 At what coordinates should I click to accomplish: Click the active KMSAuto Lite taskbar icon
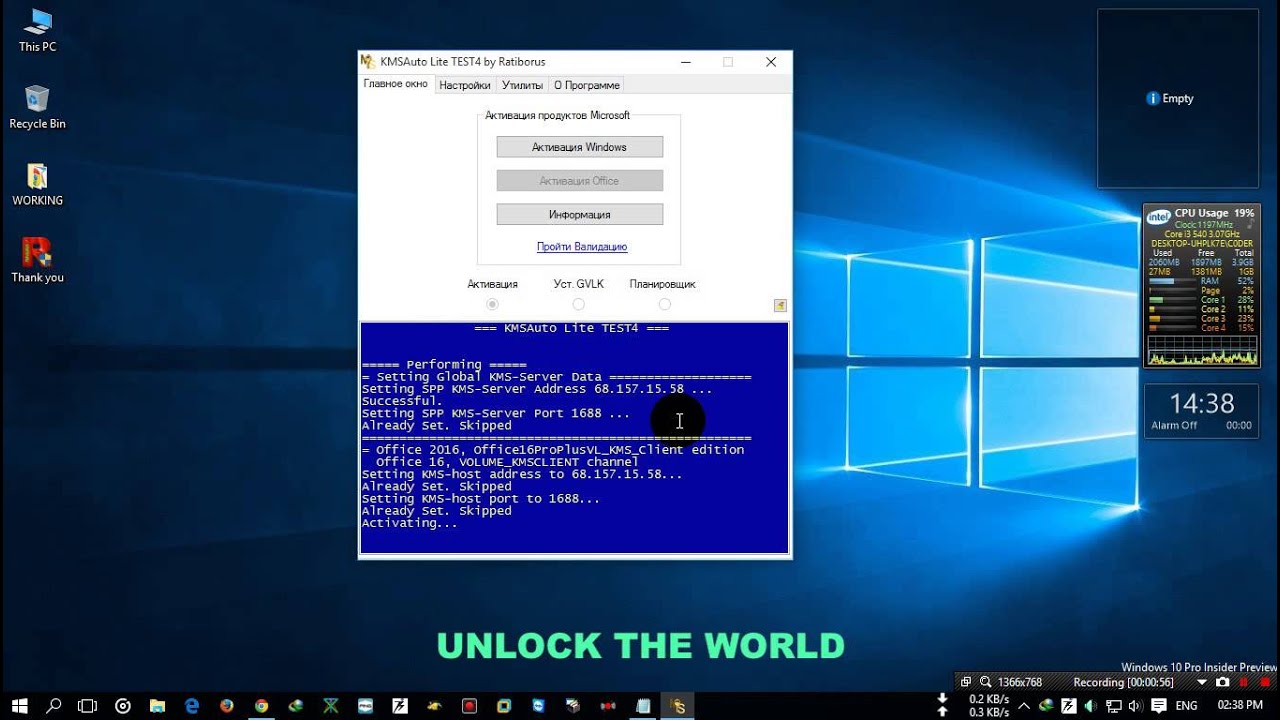(x=679, y=705)
